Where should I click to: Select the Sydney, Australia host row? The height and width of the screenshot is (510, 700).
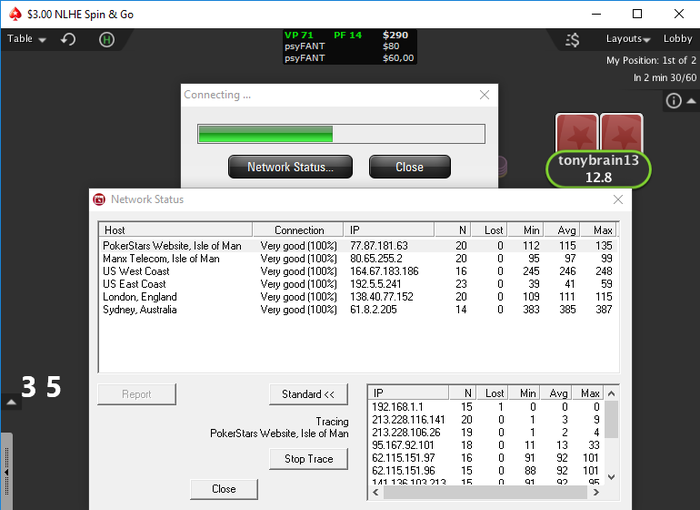click(x=358, y=309)
